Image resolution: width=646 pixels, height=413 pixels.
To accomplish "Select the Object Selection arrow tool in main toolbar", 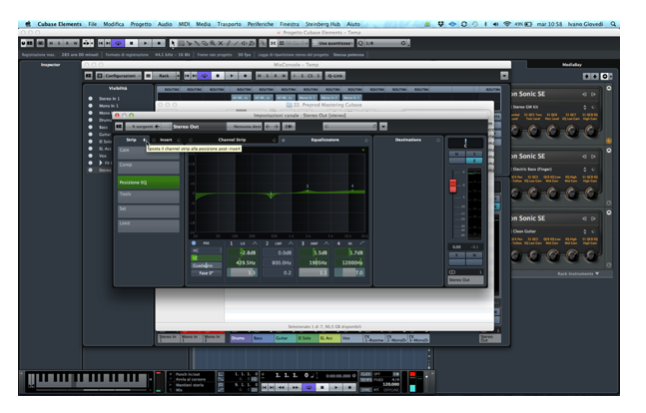I will [x=173, y=43].
